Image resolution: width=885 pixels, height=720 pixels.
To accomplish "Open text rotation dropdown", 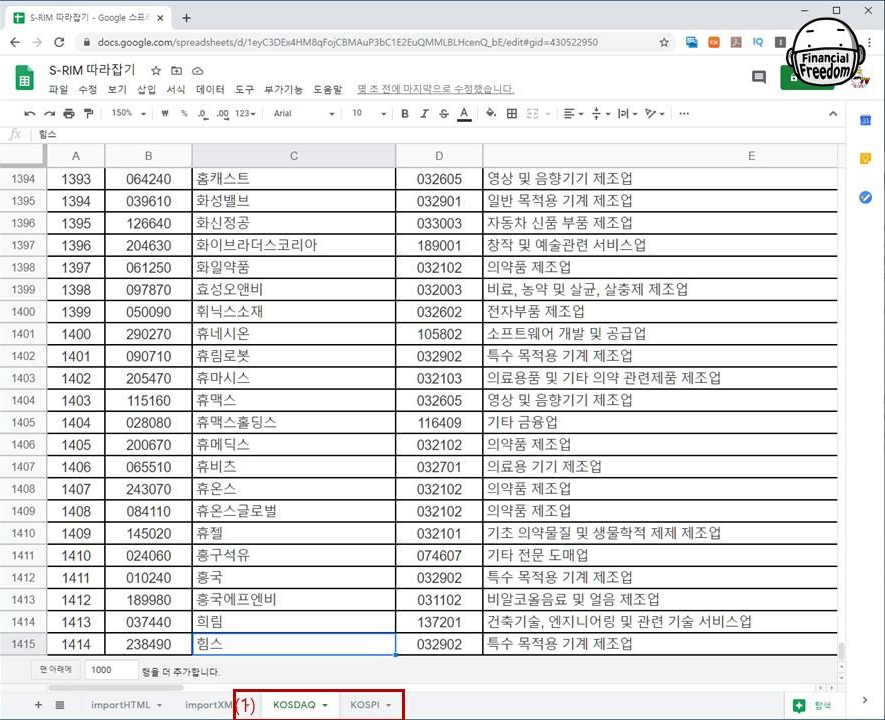I will pos(655,113).
